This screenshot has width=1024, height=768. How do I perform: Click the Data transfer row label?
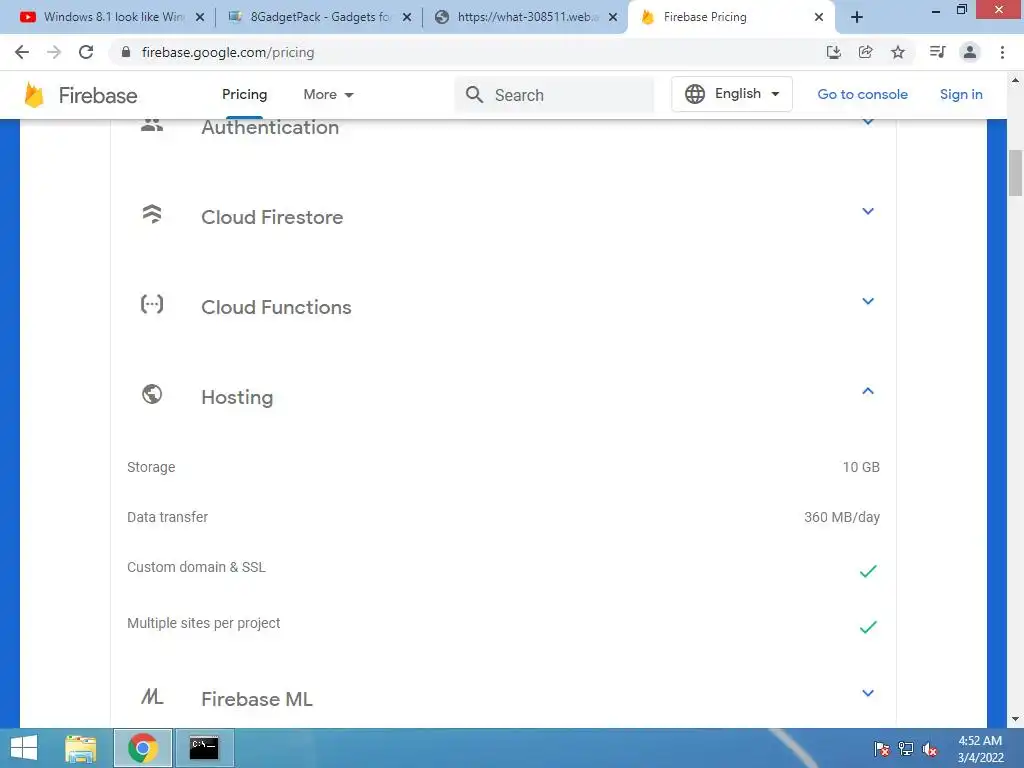[x=167, y=517]
